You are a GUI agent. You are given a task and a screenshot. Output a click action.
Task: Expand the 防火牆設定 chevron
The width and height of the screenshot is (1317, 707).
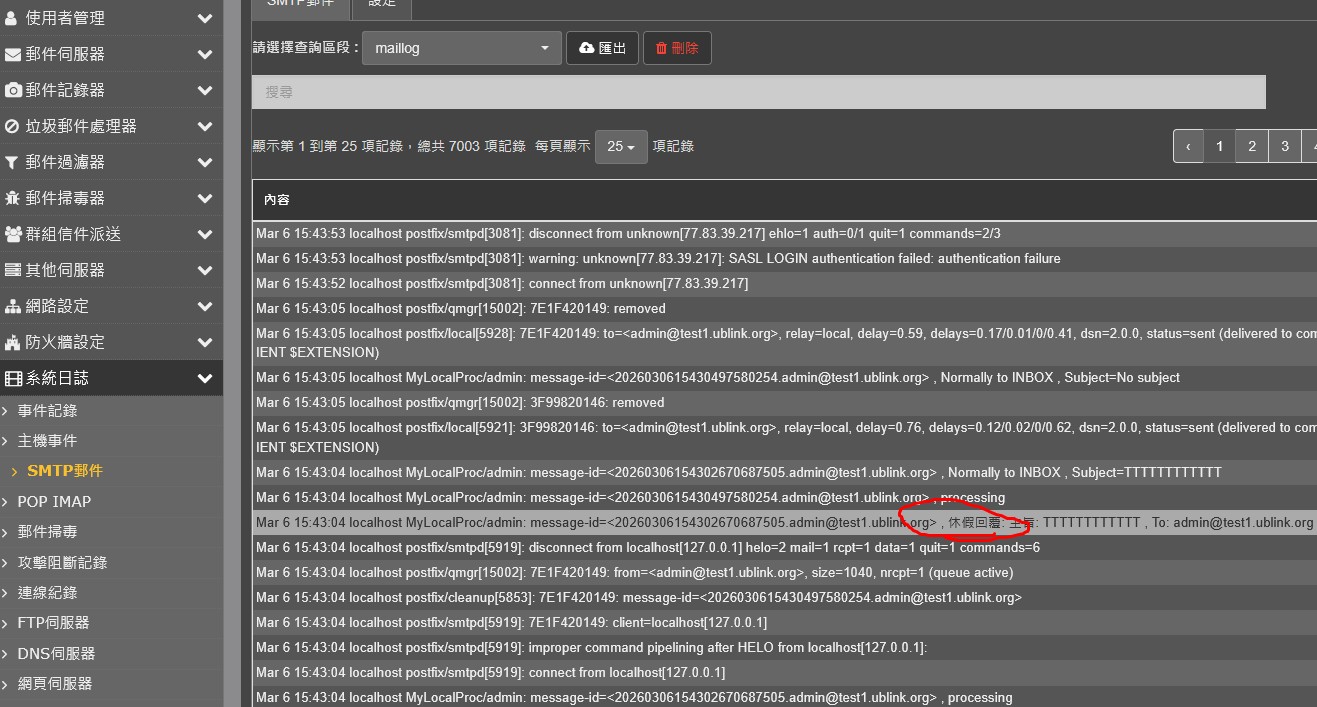pos(205,342)
